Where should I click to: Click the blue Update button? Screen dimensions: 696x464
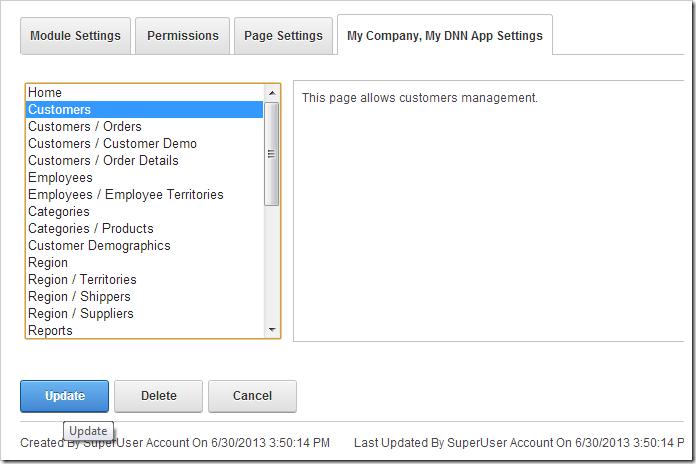pyautogui.click(x=64, y=396)
